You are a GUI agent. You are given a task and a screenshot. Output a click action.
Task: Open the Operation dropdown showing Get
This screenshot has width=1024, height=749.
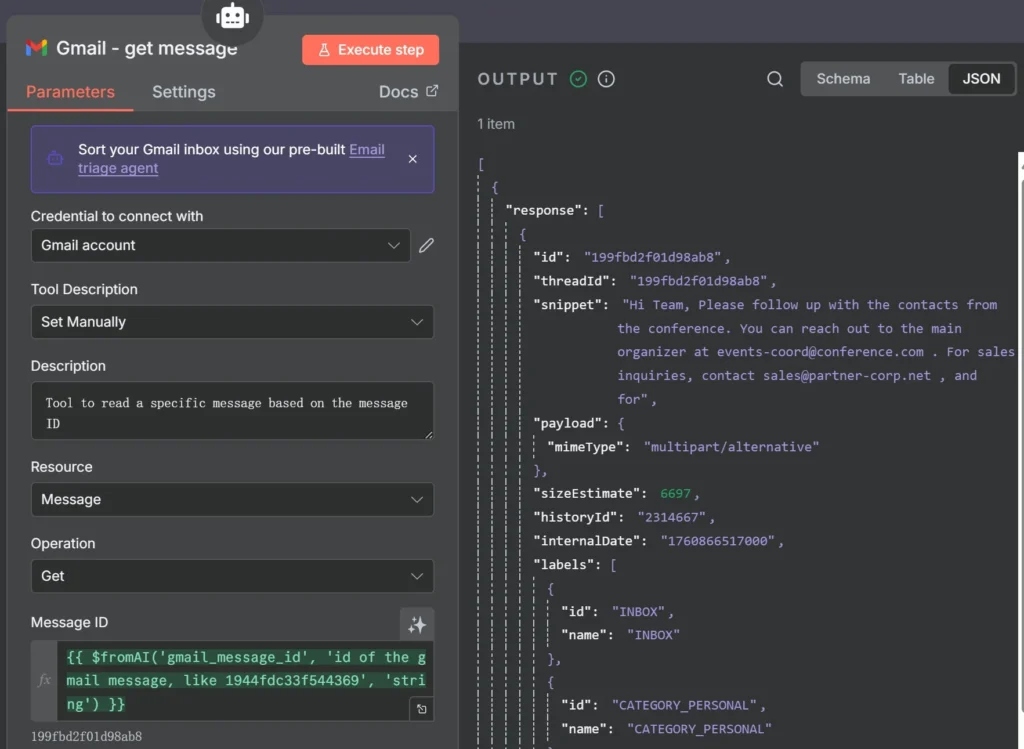(x=232, y=576)
